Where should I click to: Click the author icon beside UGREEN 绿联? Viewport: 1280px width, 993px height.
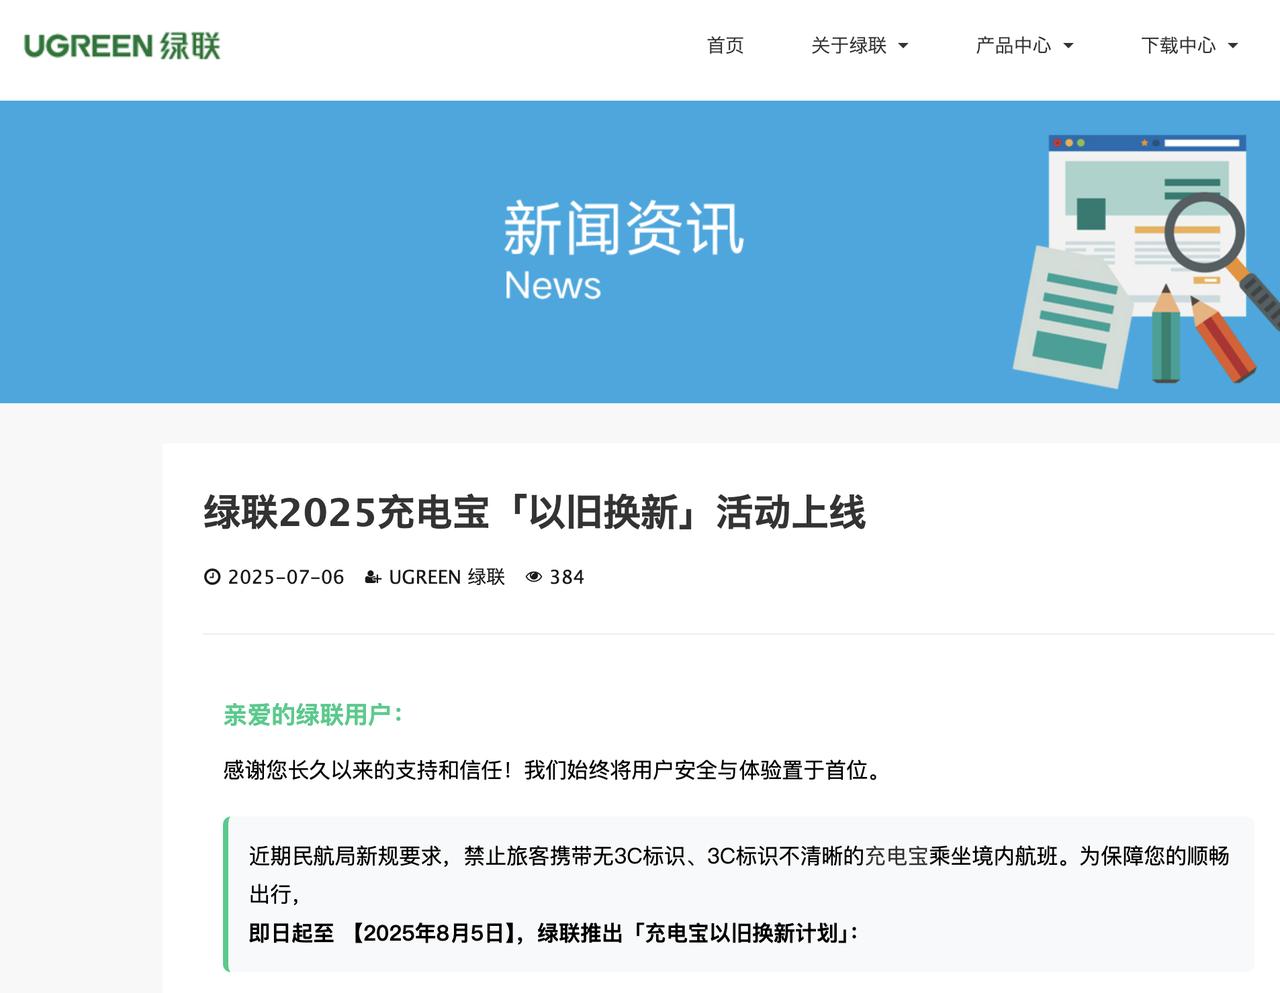(x=373, y=577)
